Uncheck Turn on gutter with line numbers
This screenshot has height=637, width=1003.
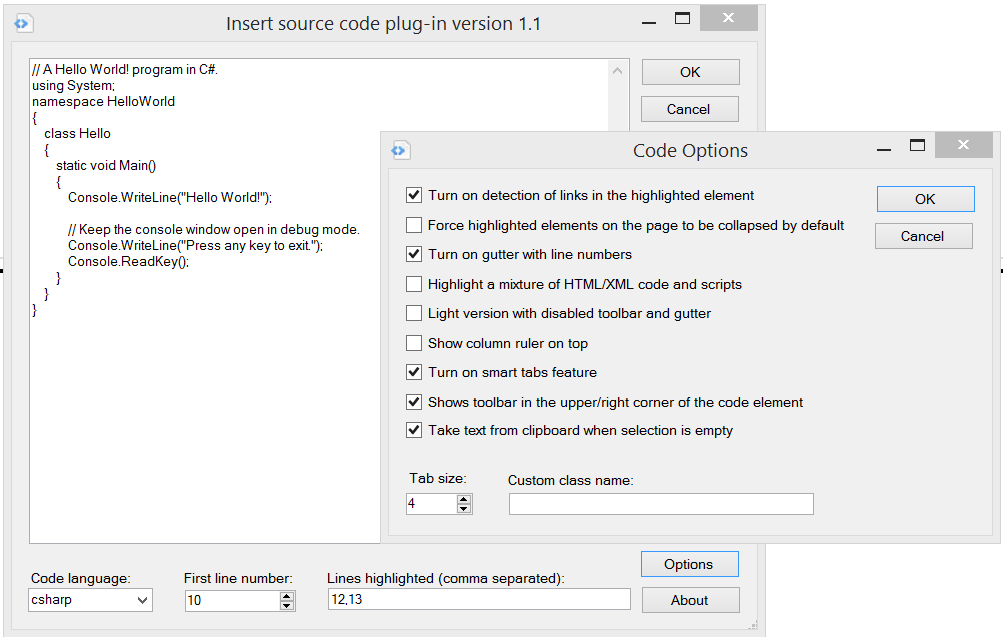tap(414, 254)
